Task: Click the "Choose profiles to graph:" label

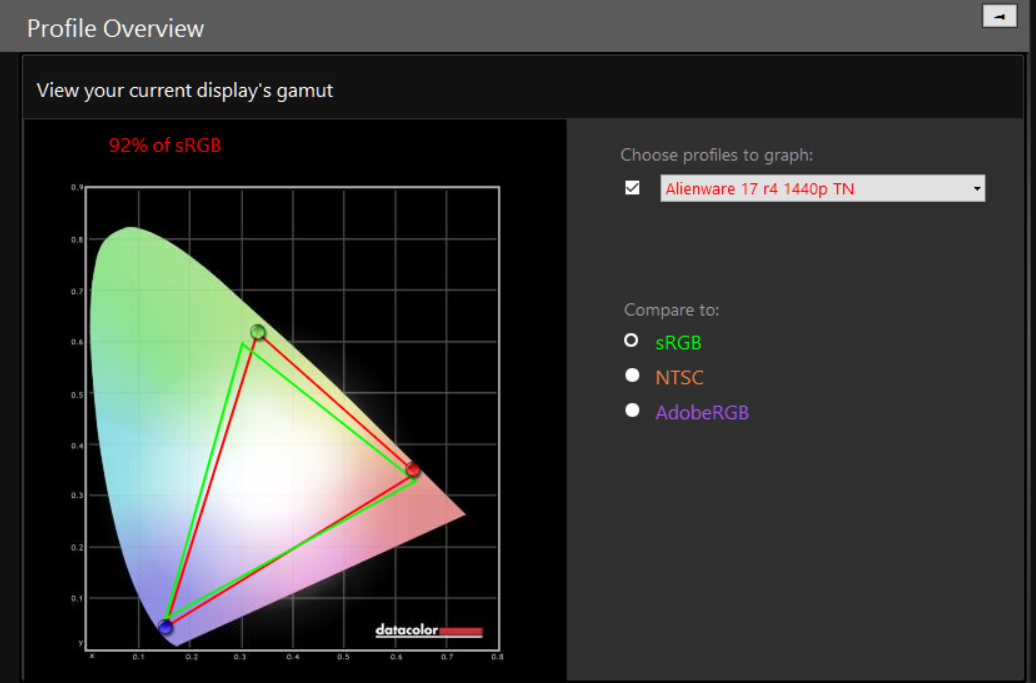Action: pos(717,155)
